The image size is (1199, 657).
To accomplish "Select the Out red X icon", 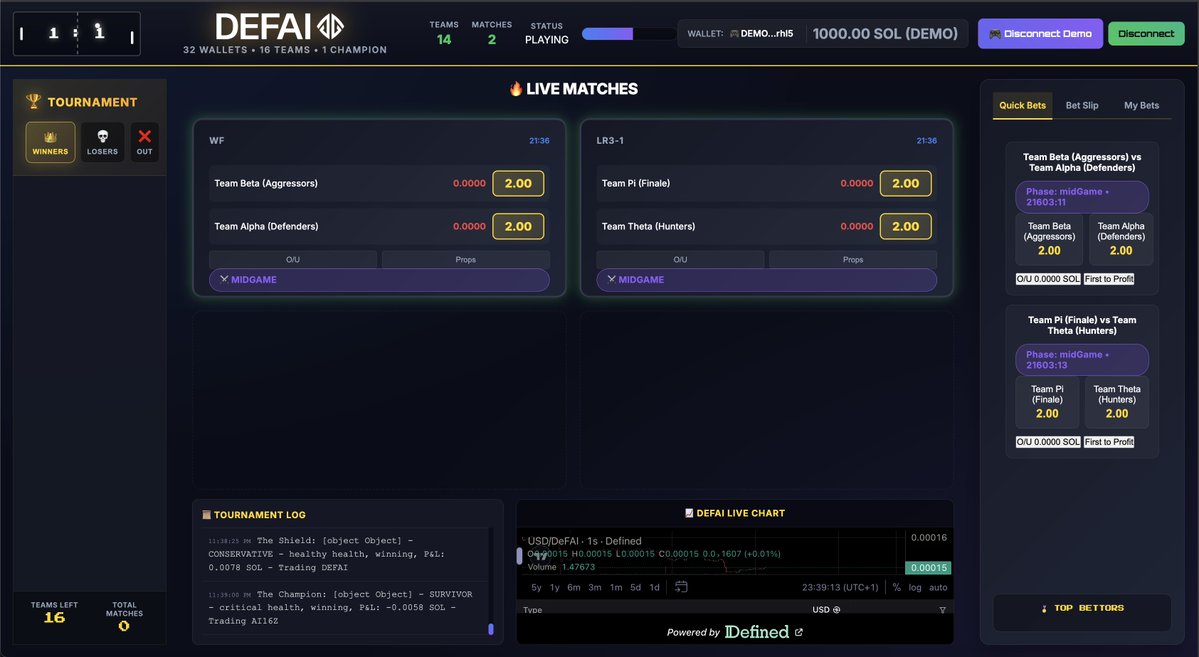I will (x=145, y=136).
